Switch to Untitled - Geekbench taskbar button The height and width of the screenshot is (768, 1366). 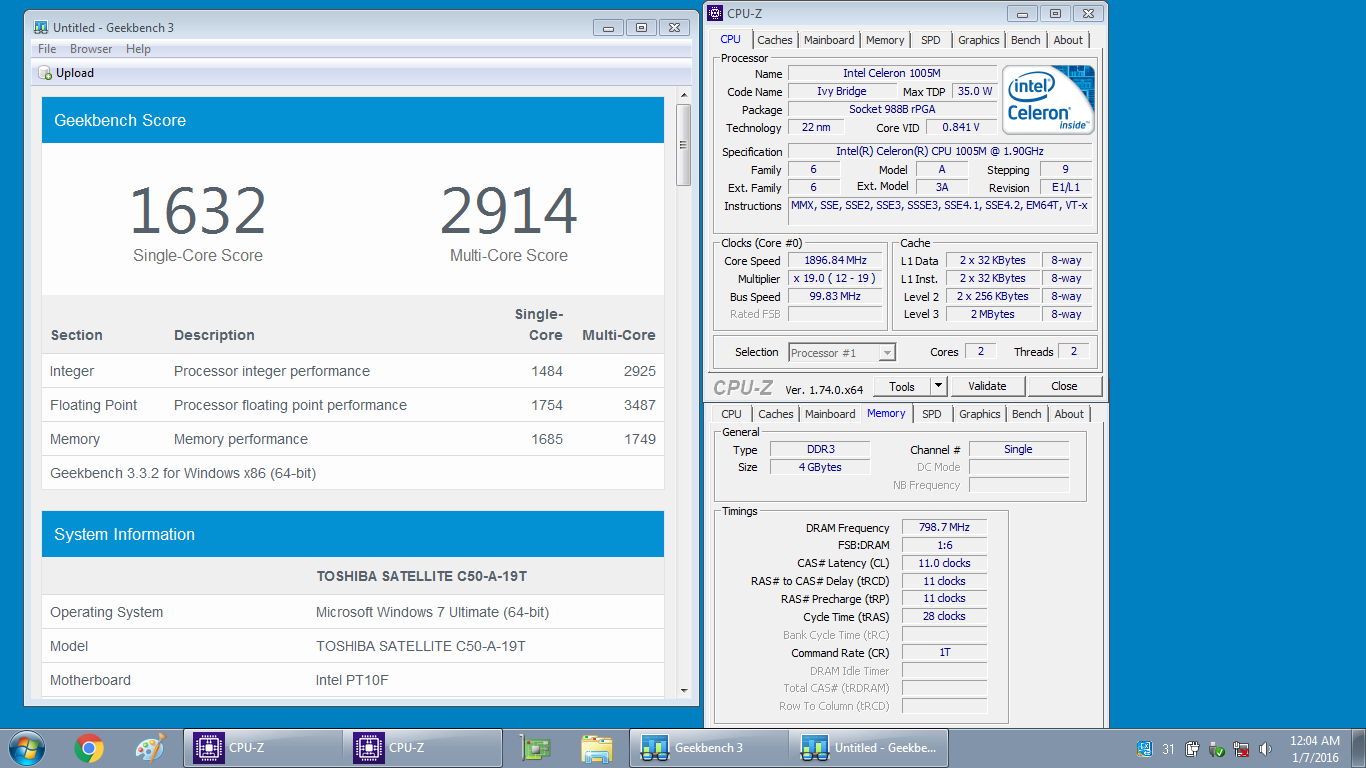(x=869, y=747)
